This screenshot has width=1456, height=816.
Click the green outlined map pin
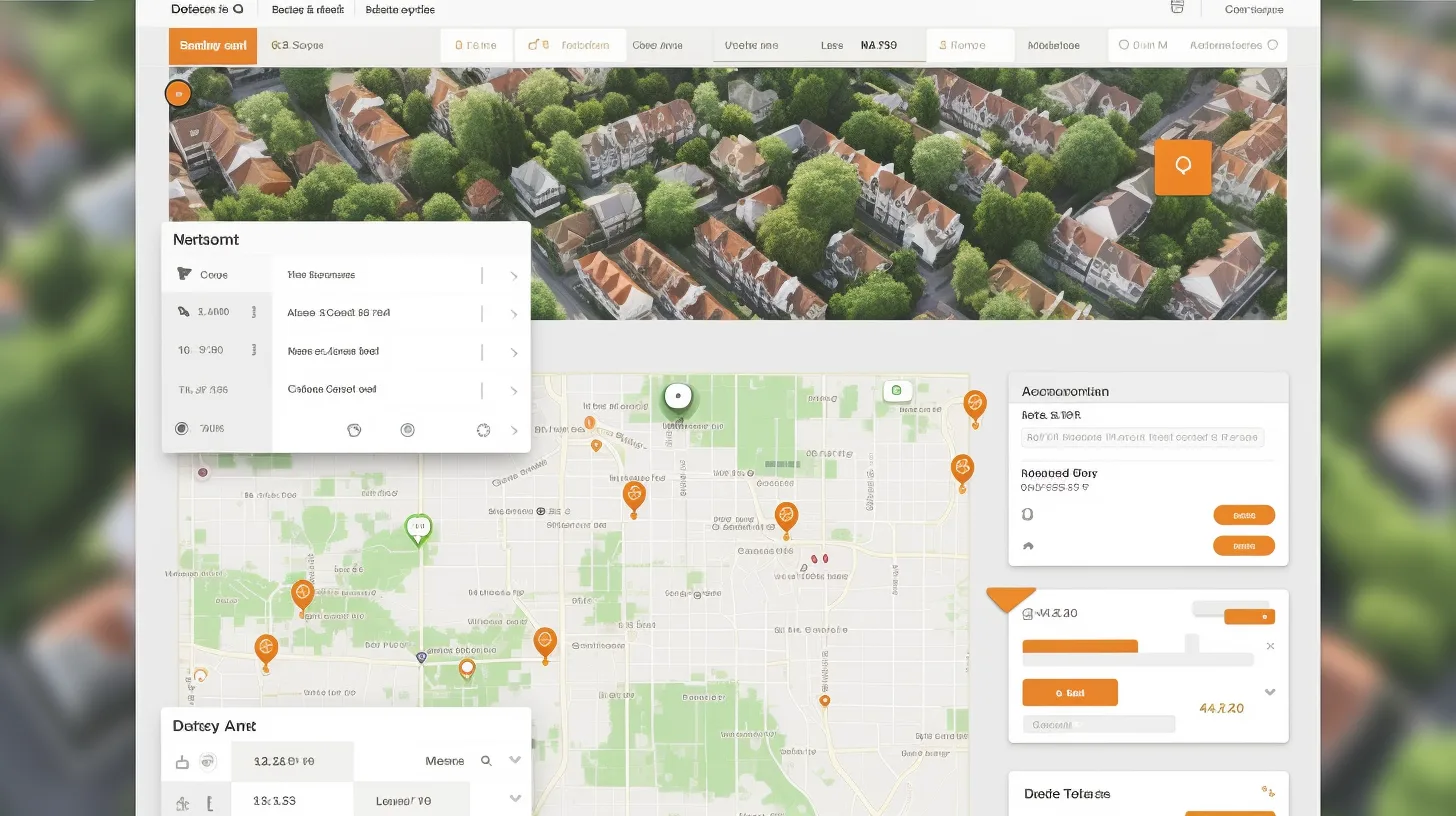pyautogui.click(x=418, y=528)
